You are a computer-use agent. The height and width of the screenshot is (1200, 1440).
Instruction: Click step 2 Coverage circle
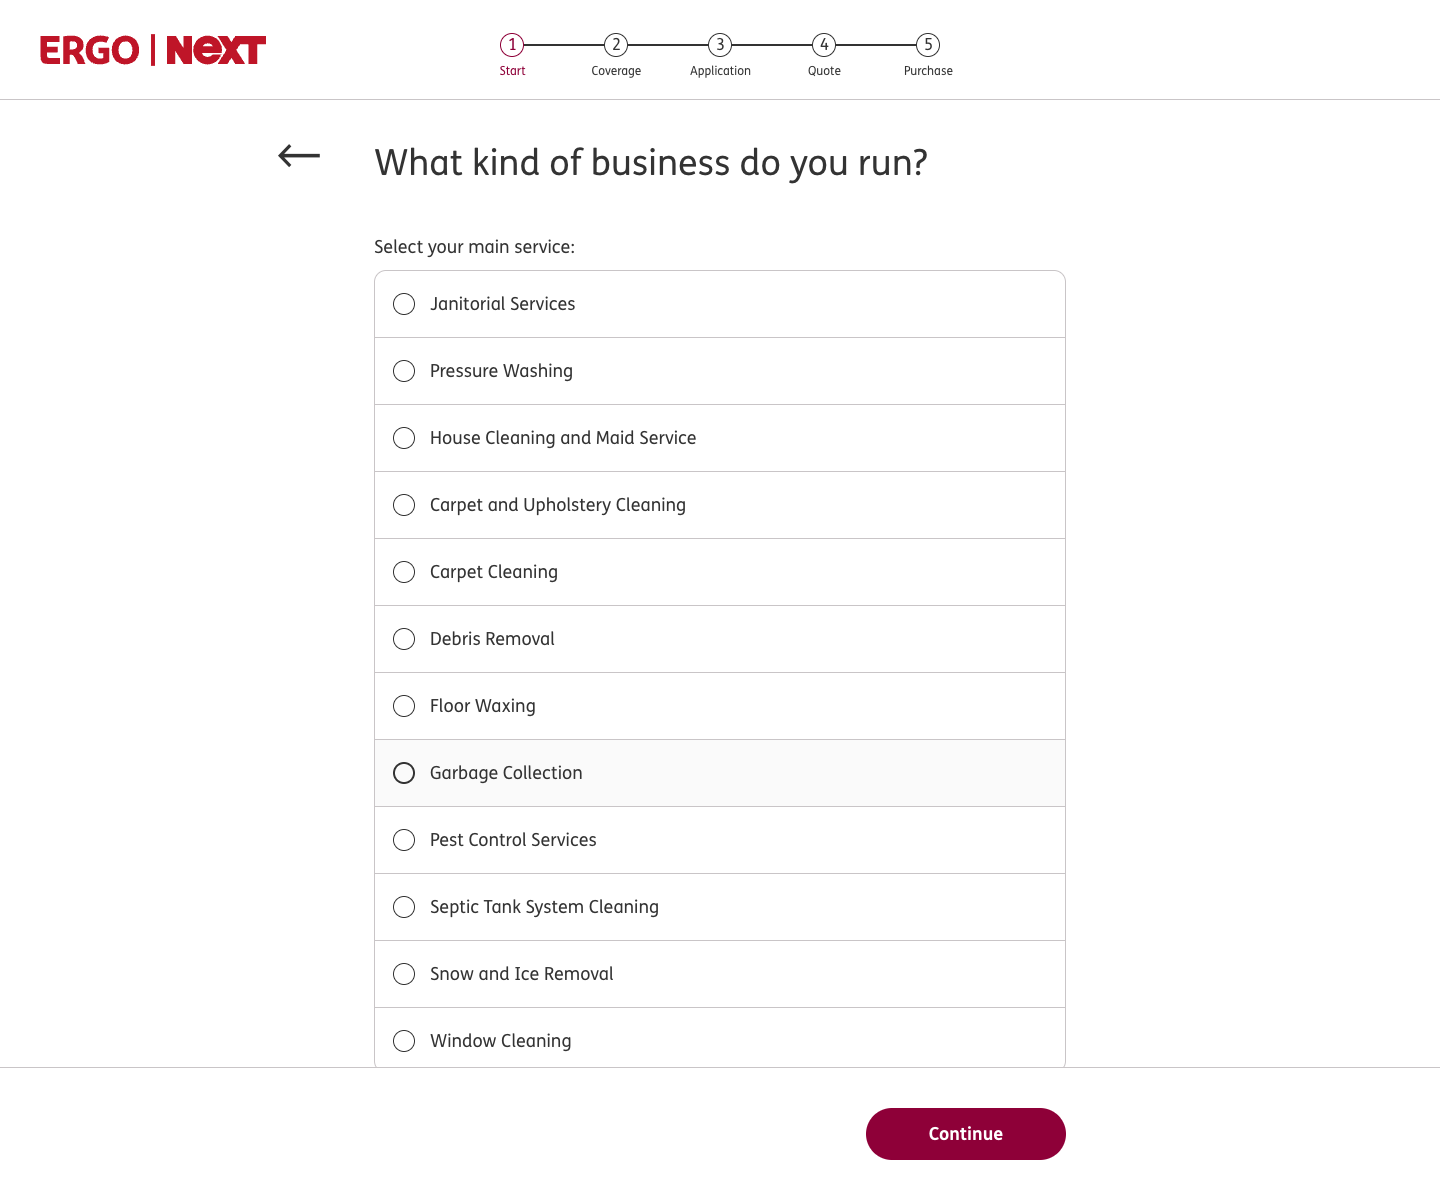click(615, 45)
